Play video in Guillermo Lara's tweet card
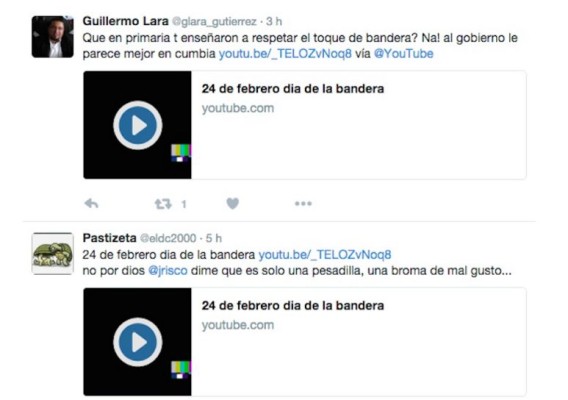 (x=138, y=125)
